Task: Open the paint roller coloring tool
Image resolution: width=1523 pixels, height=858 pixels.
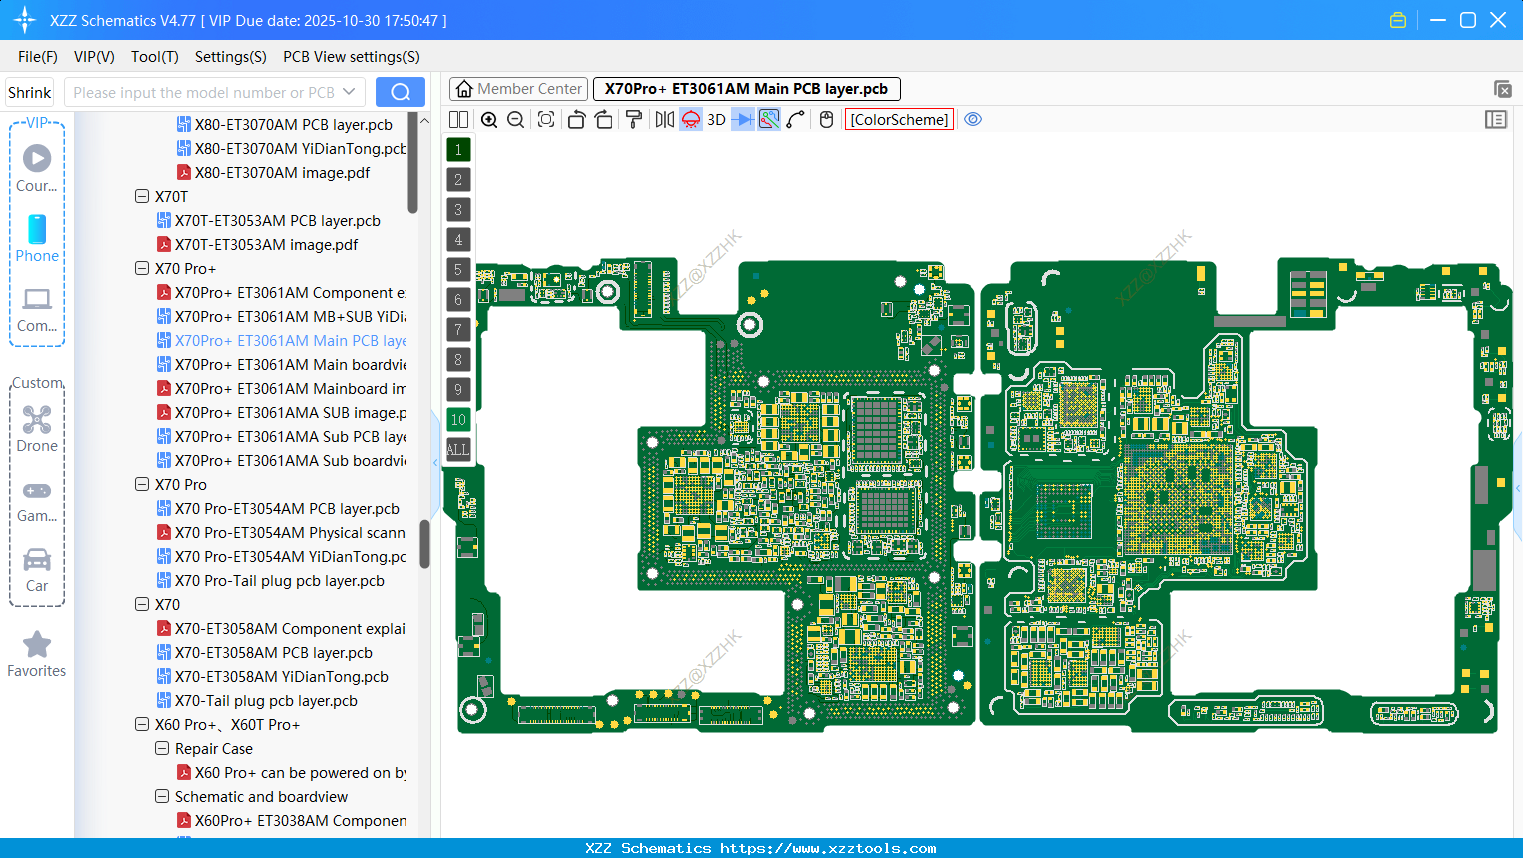Action: [x=632, y=119]
